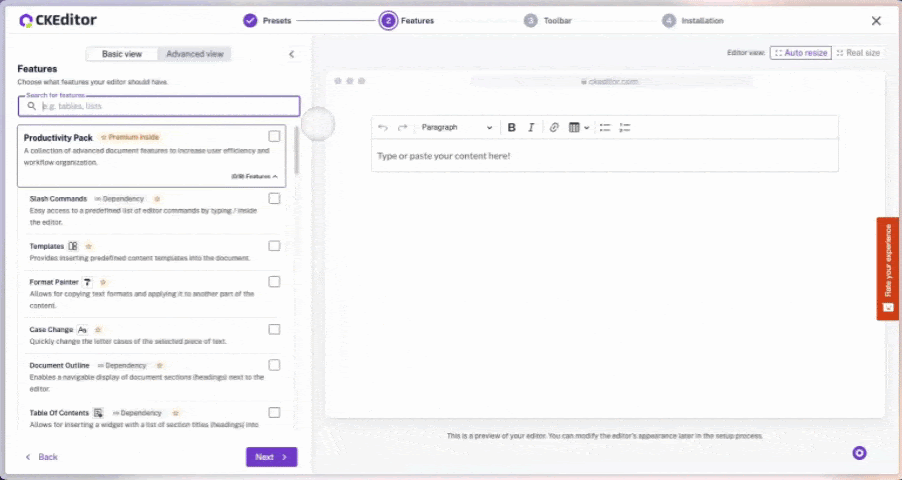Click the Redo arrow in editor toolbar
Image resolution: width=902 pixels, height=480 pixels.
coord(402,128)
